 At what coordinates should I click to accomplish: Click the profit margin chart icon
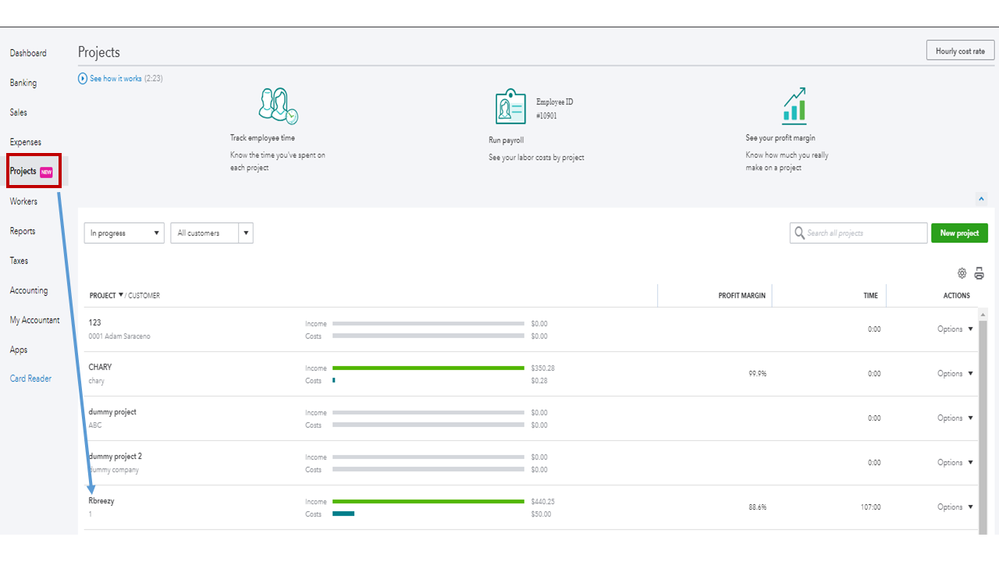point(794,106)
